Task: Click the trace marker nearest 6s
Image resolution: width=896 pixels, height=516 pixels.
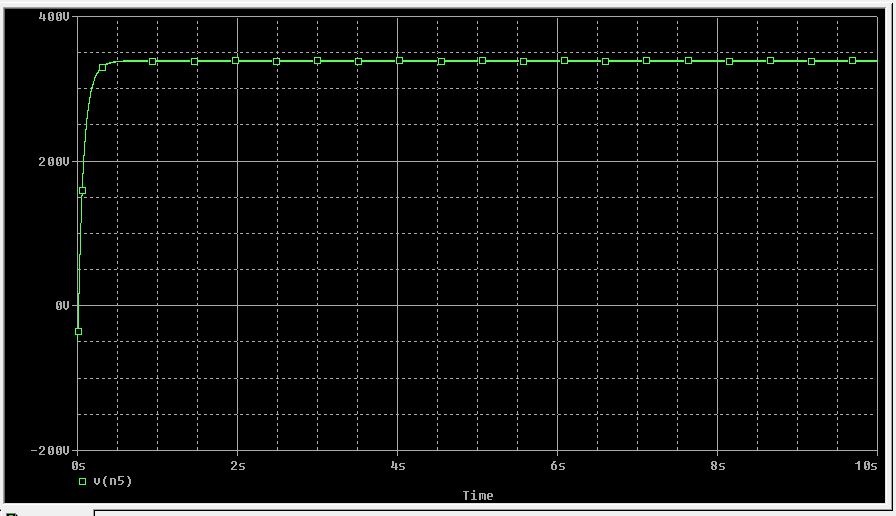Action: coord(564,61)
